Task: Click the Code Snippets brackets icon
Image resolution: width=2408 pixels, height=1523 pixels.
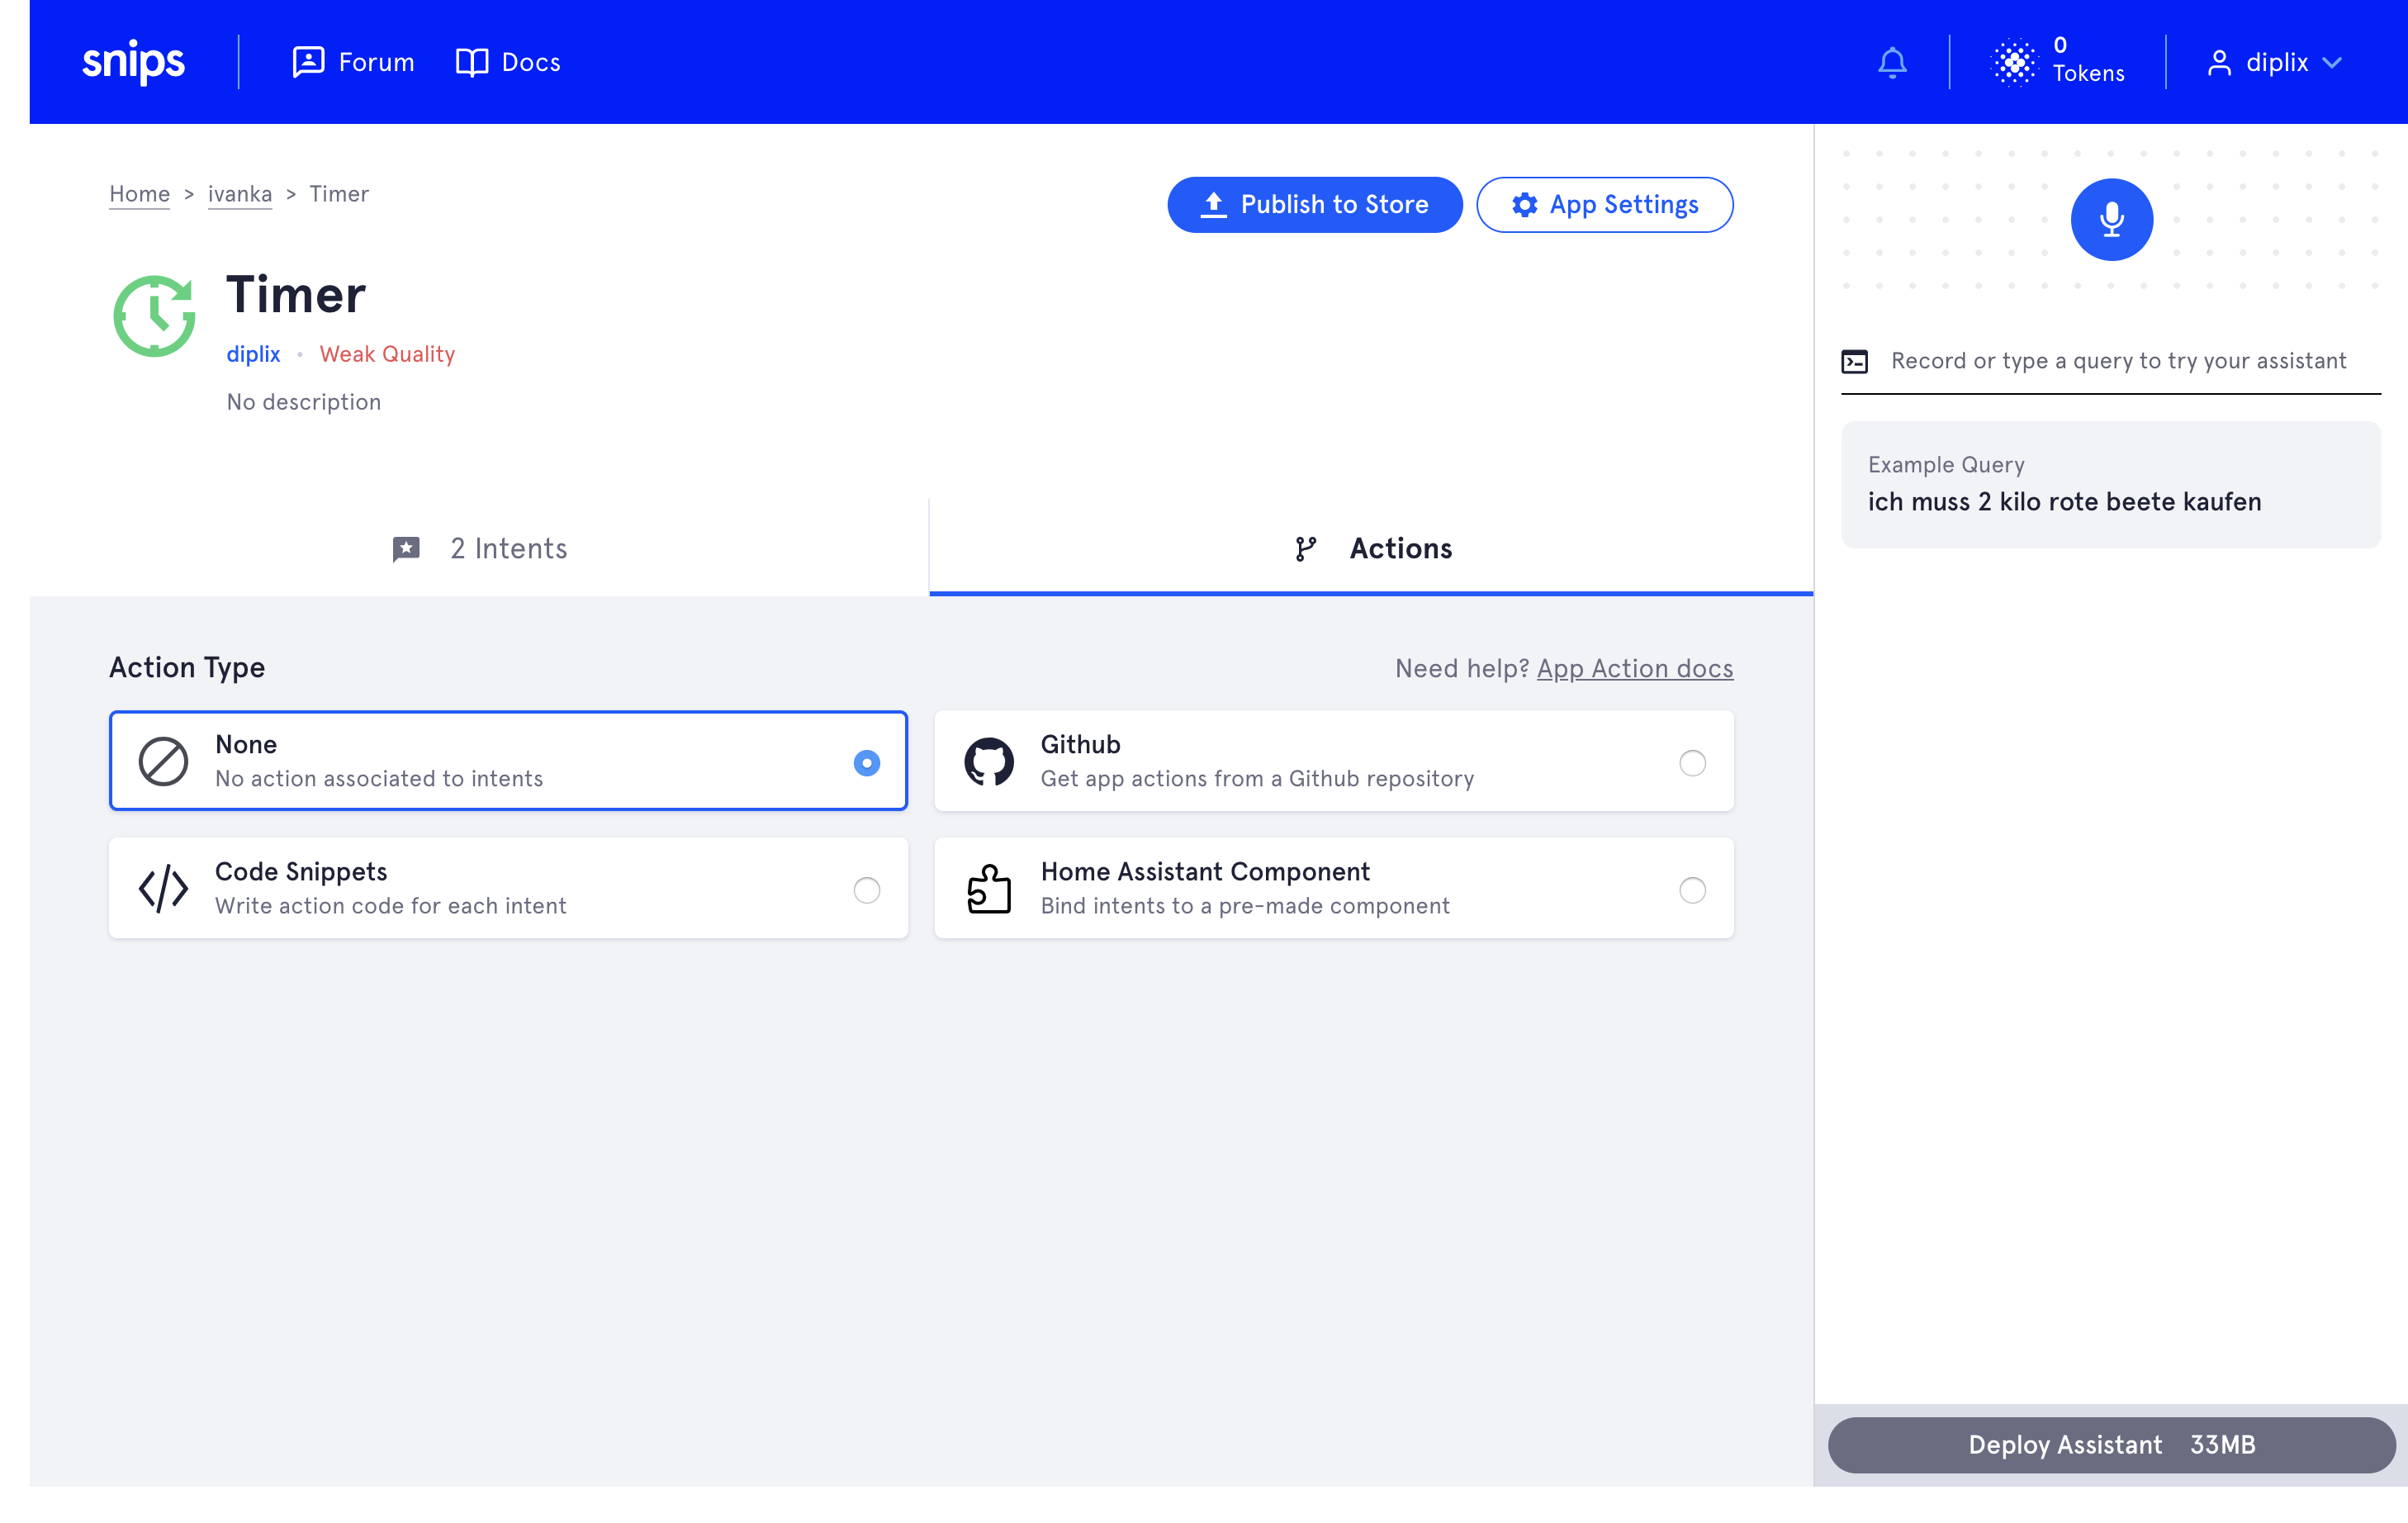Action: click(x=163, y=888)
